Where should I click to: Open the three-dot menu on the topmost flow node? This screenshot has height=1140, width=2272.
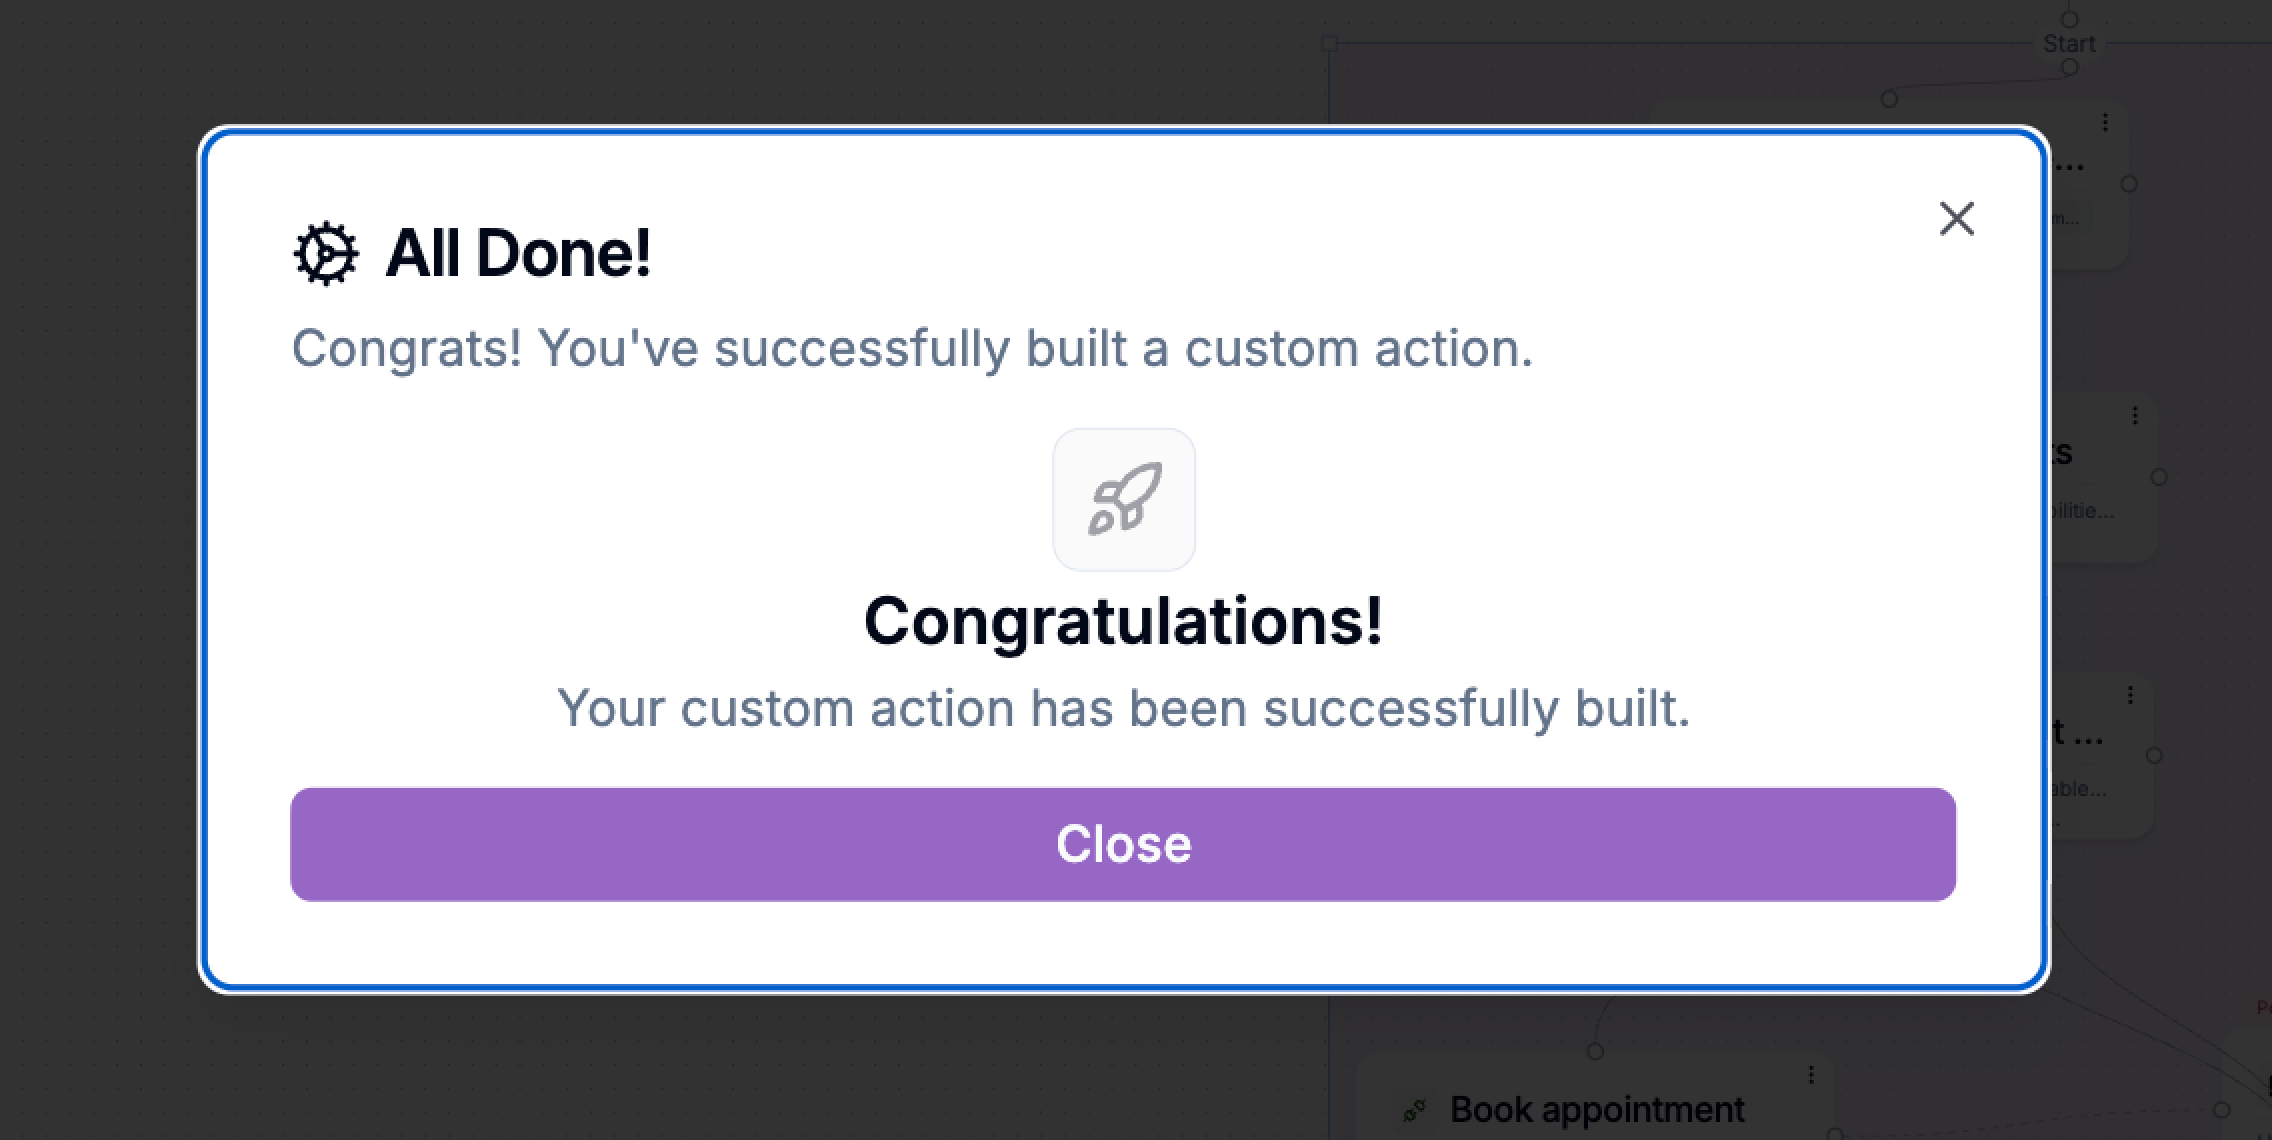click(2106, 122)
